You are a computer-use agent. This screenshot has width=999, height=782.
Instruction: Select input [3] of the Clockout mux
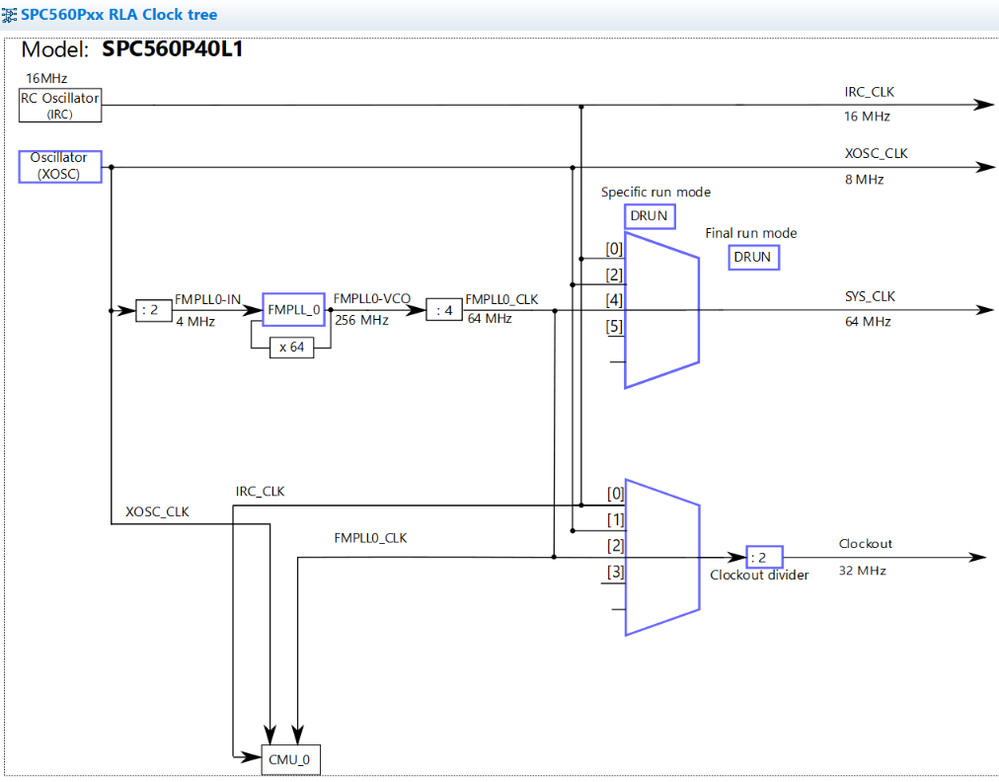[x=615, y=572]
